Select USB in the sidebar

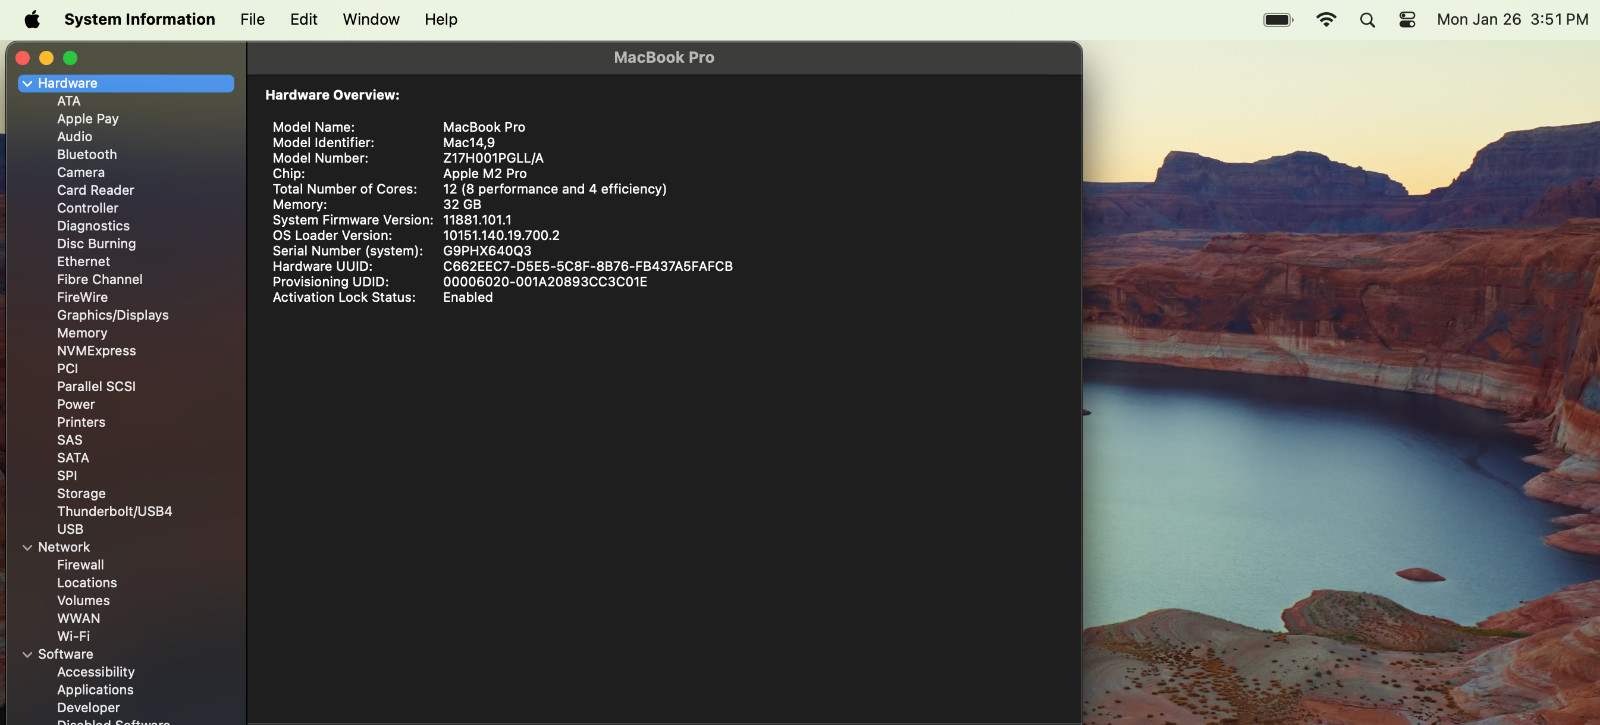(x=71, y=530)
